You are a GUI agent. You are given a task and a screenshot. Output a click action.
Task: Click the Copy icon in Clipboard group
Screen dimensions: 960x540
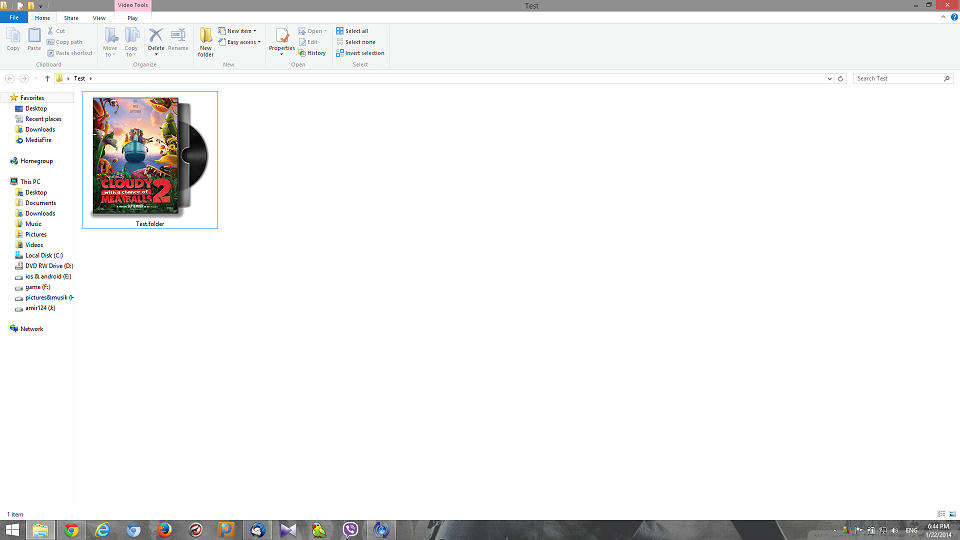pos(13,39)
